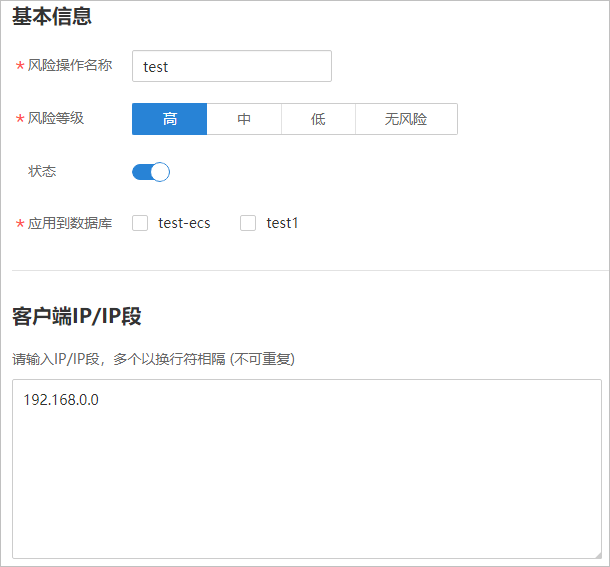This screenshot has width=610, height=567.
Task: Click the 状态 field label
Action: tap(43, 171)
